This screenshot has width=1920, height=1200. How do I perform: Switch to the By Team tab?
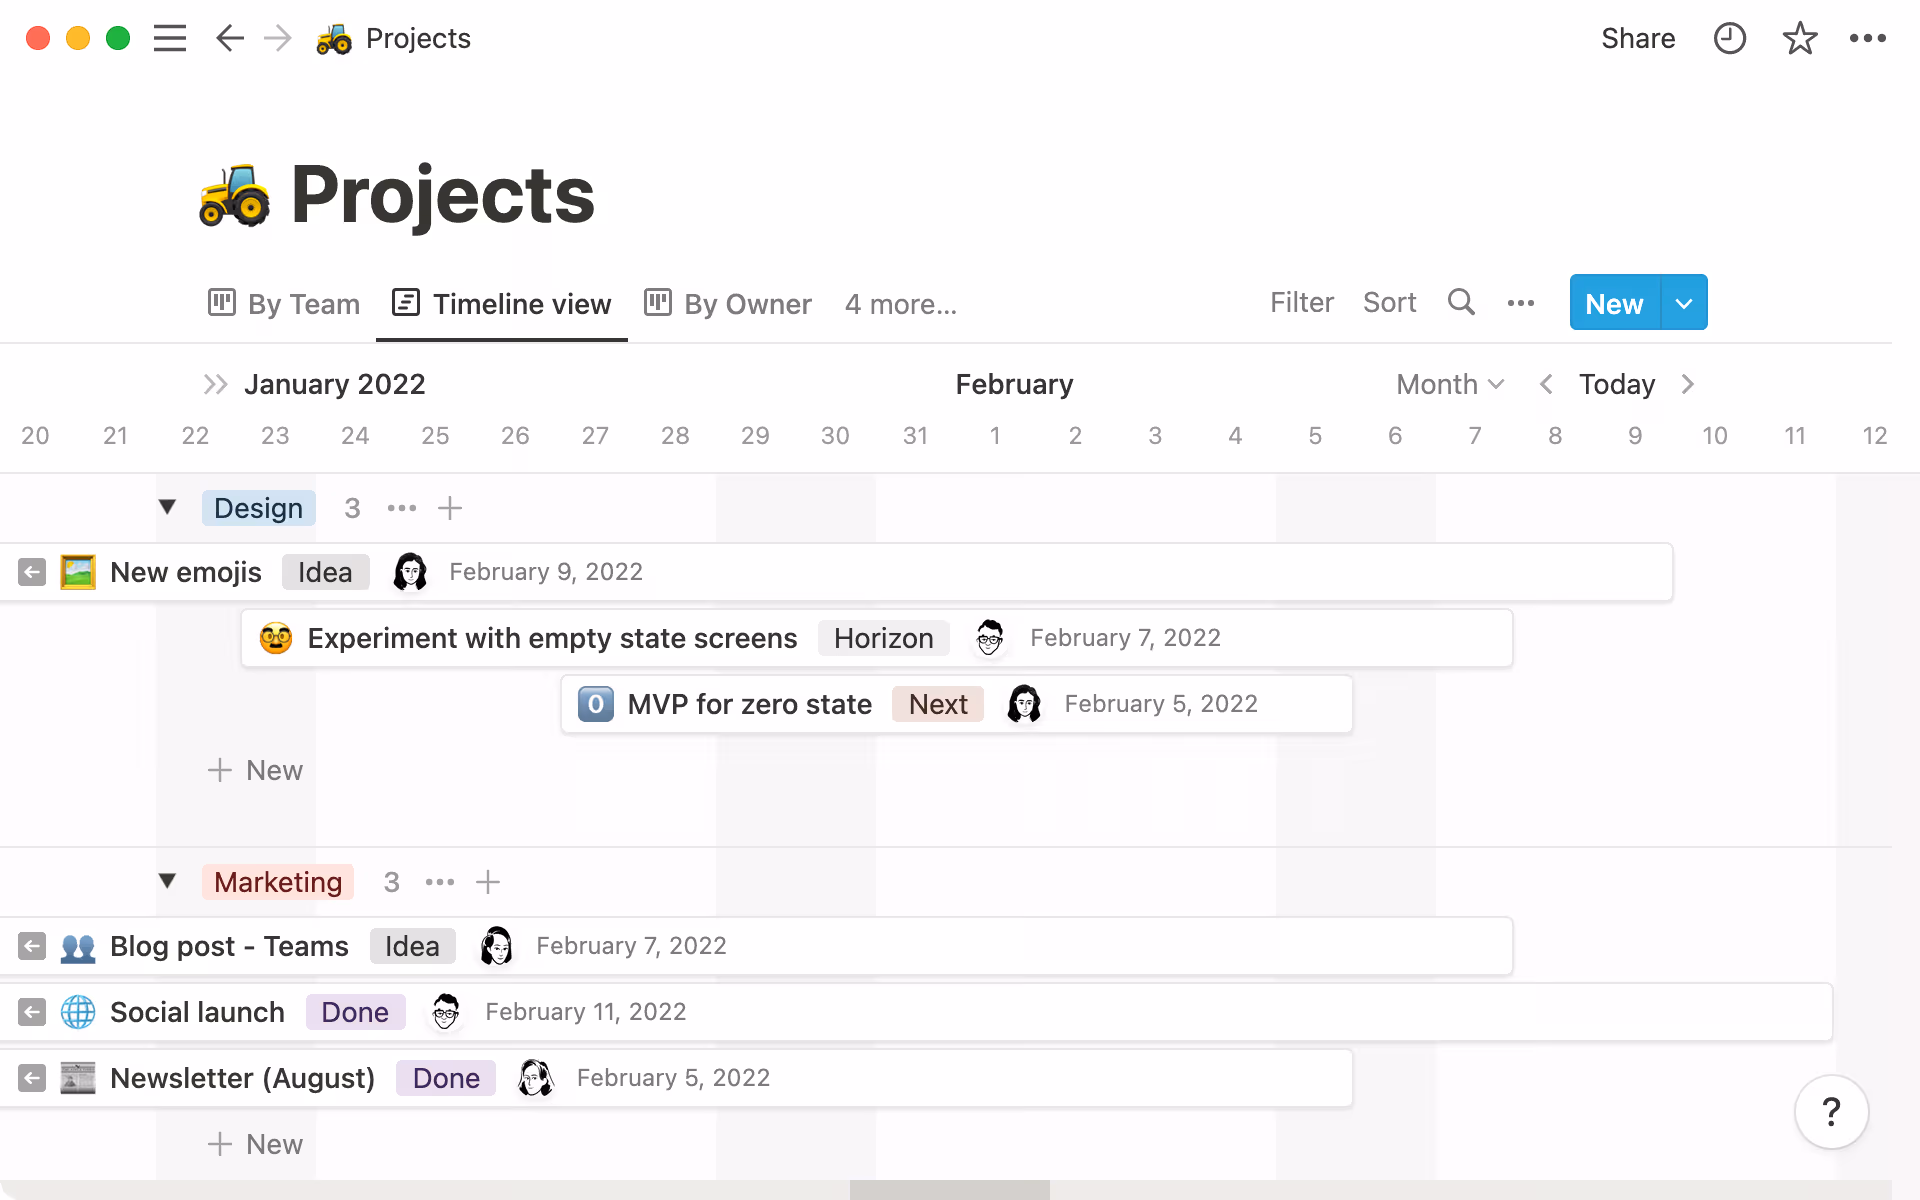point(283,304)
